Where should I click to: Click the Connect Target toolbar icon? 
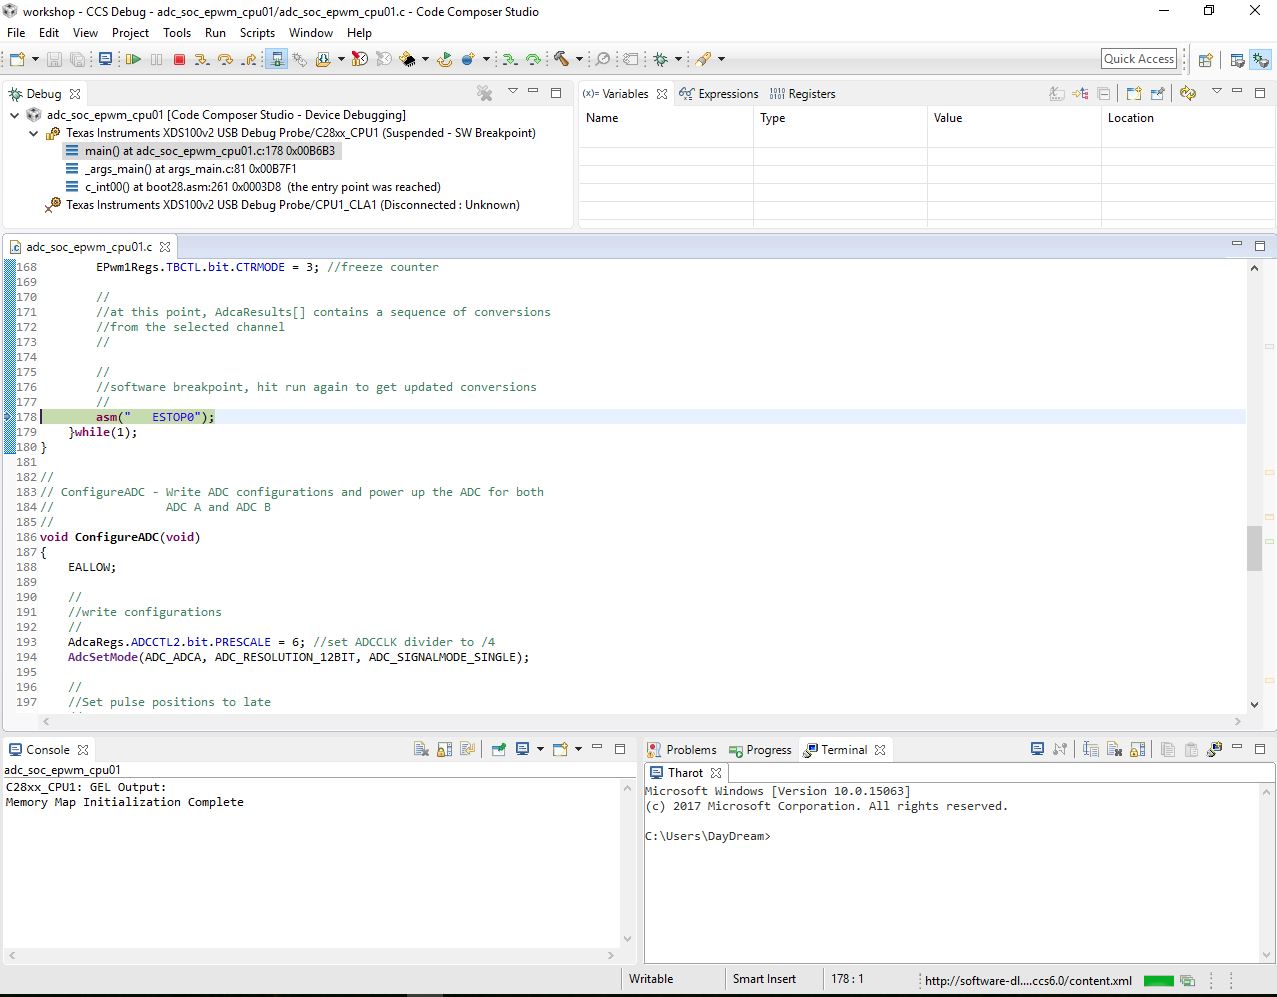299,59
